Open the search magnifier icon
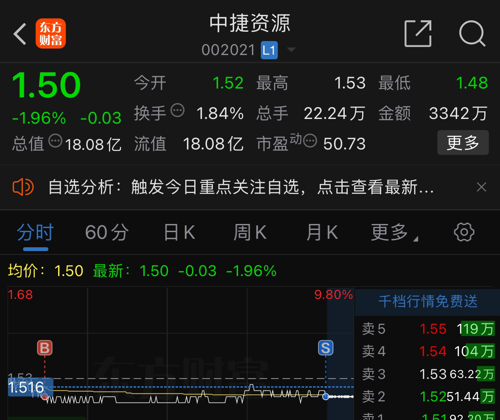The width and height of the screenshot is (500, 420). tap(472, 33)
